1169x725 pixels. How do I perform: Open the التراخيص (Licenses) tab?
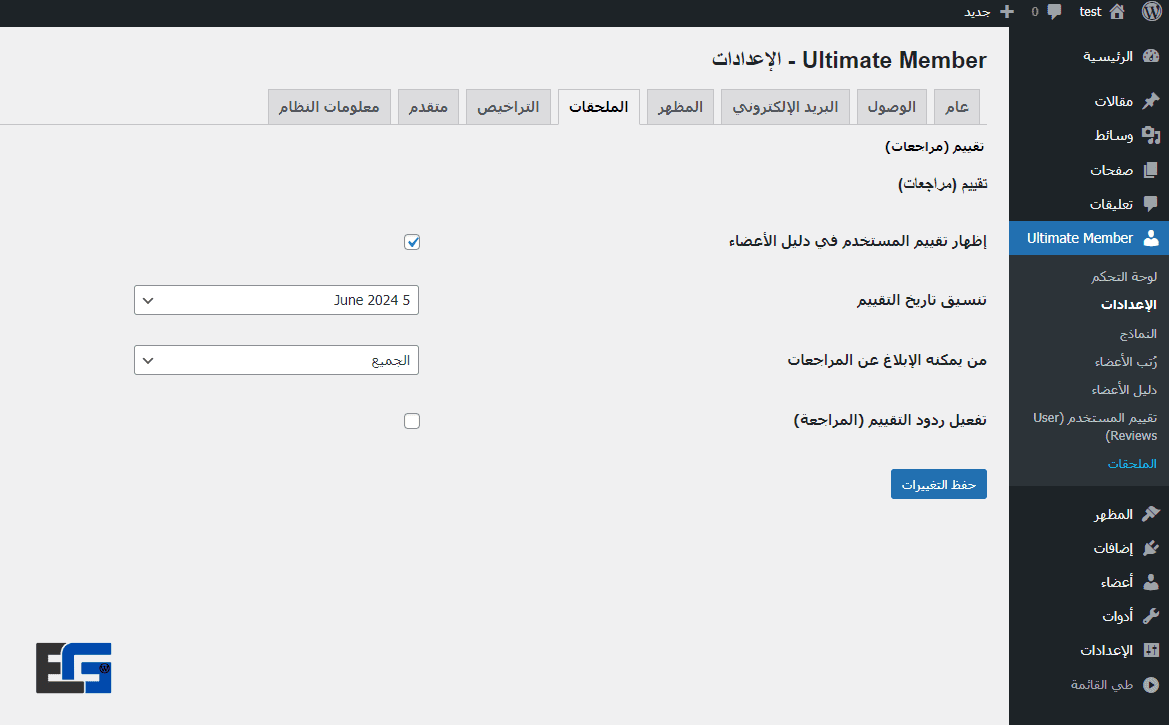click(508, 106)
